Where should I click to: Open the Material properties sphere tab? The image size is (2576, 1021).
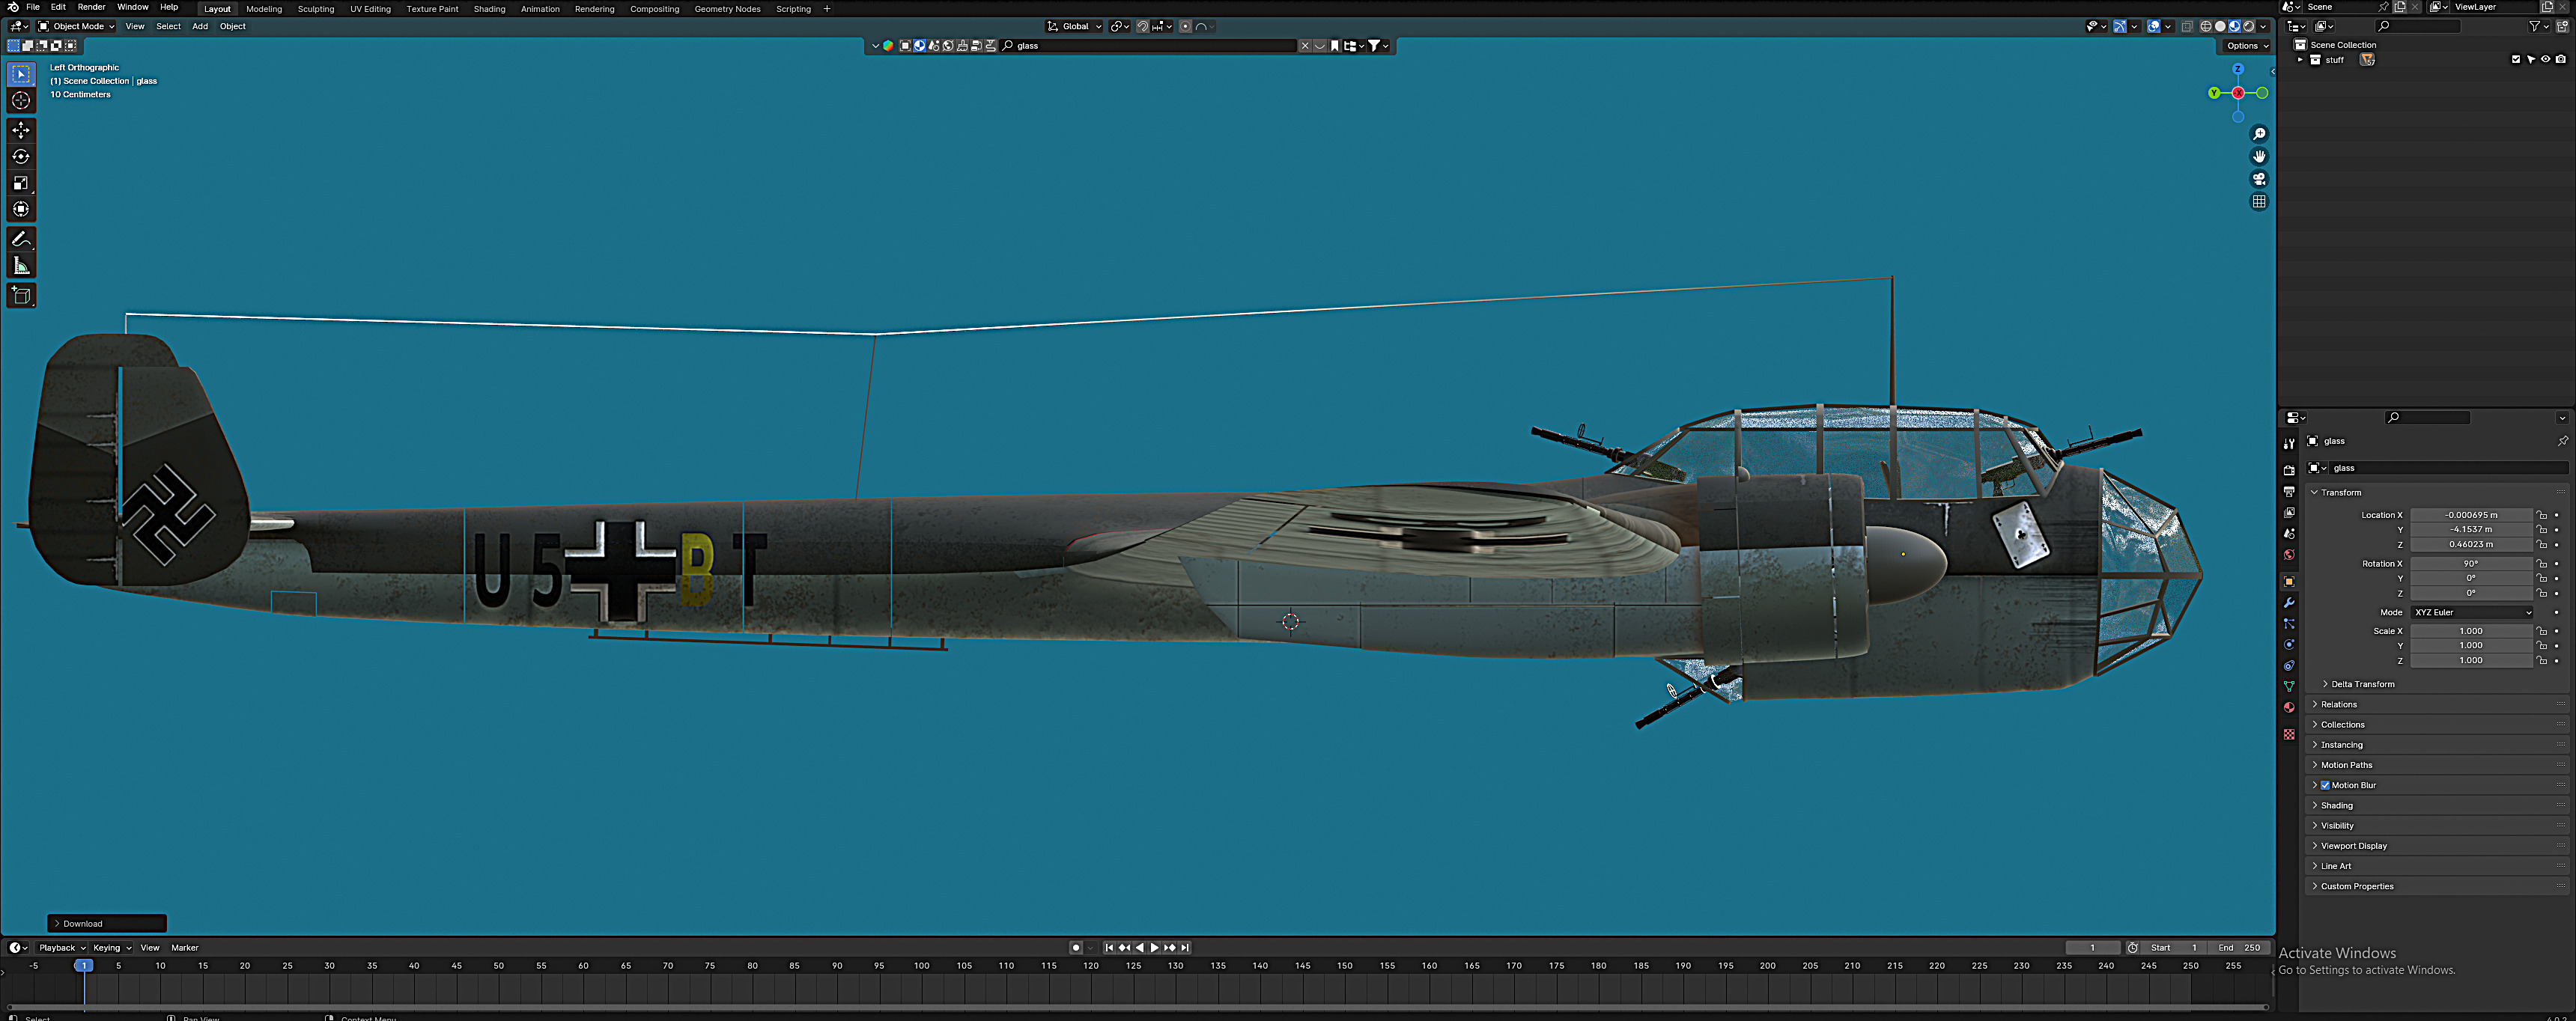pyautogui.click(x=2289, y=707)
